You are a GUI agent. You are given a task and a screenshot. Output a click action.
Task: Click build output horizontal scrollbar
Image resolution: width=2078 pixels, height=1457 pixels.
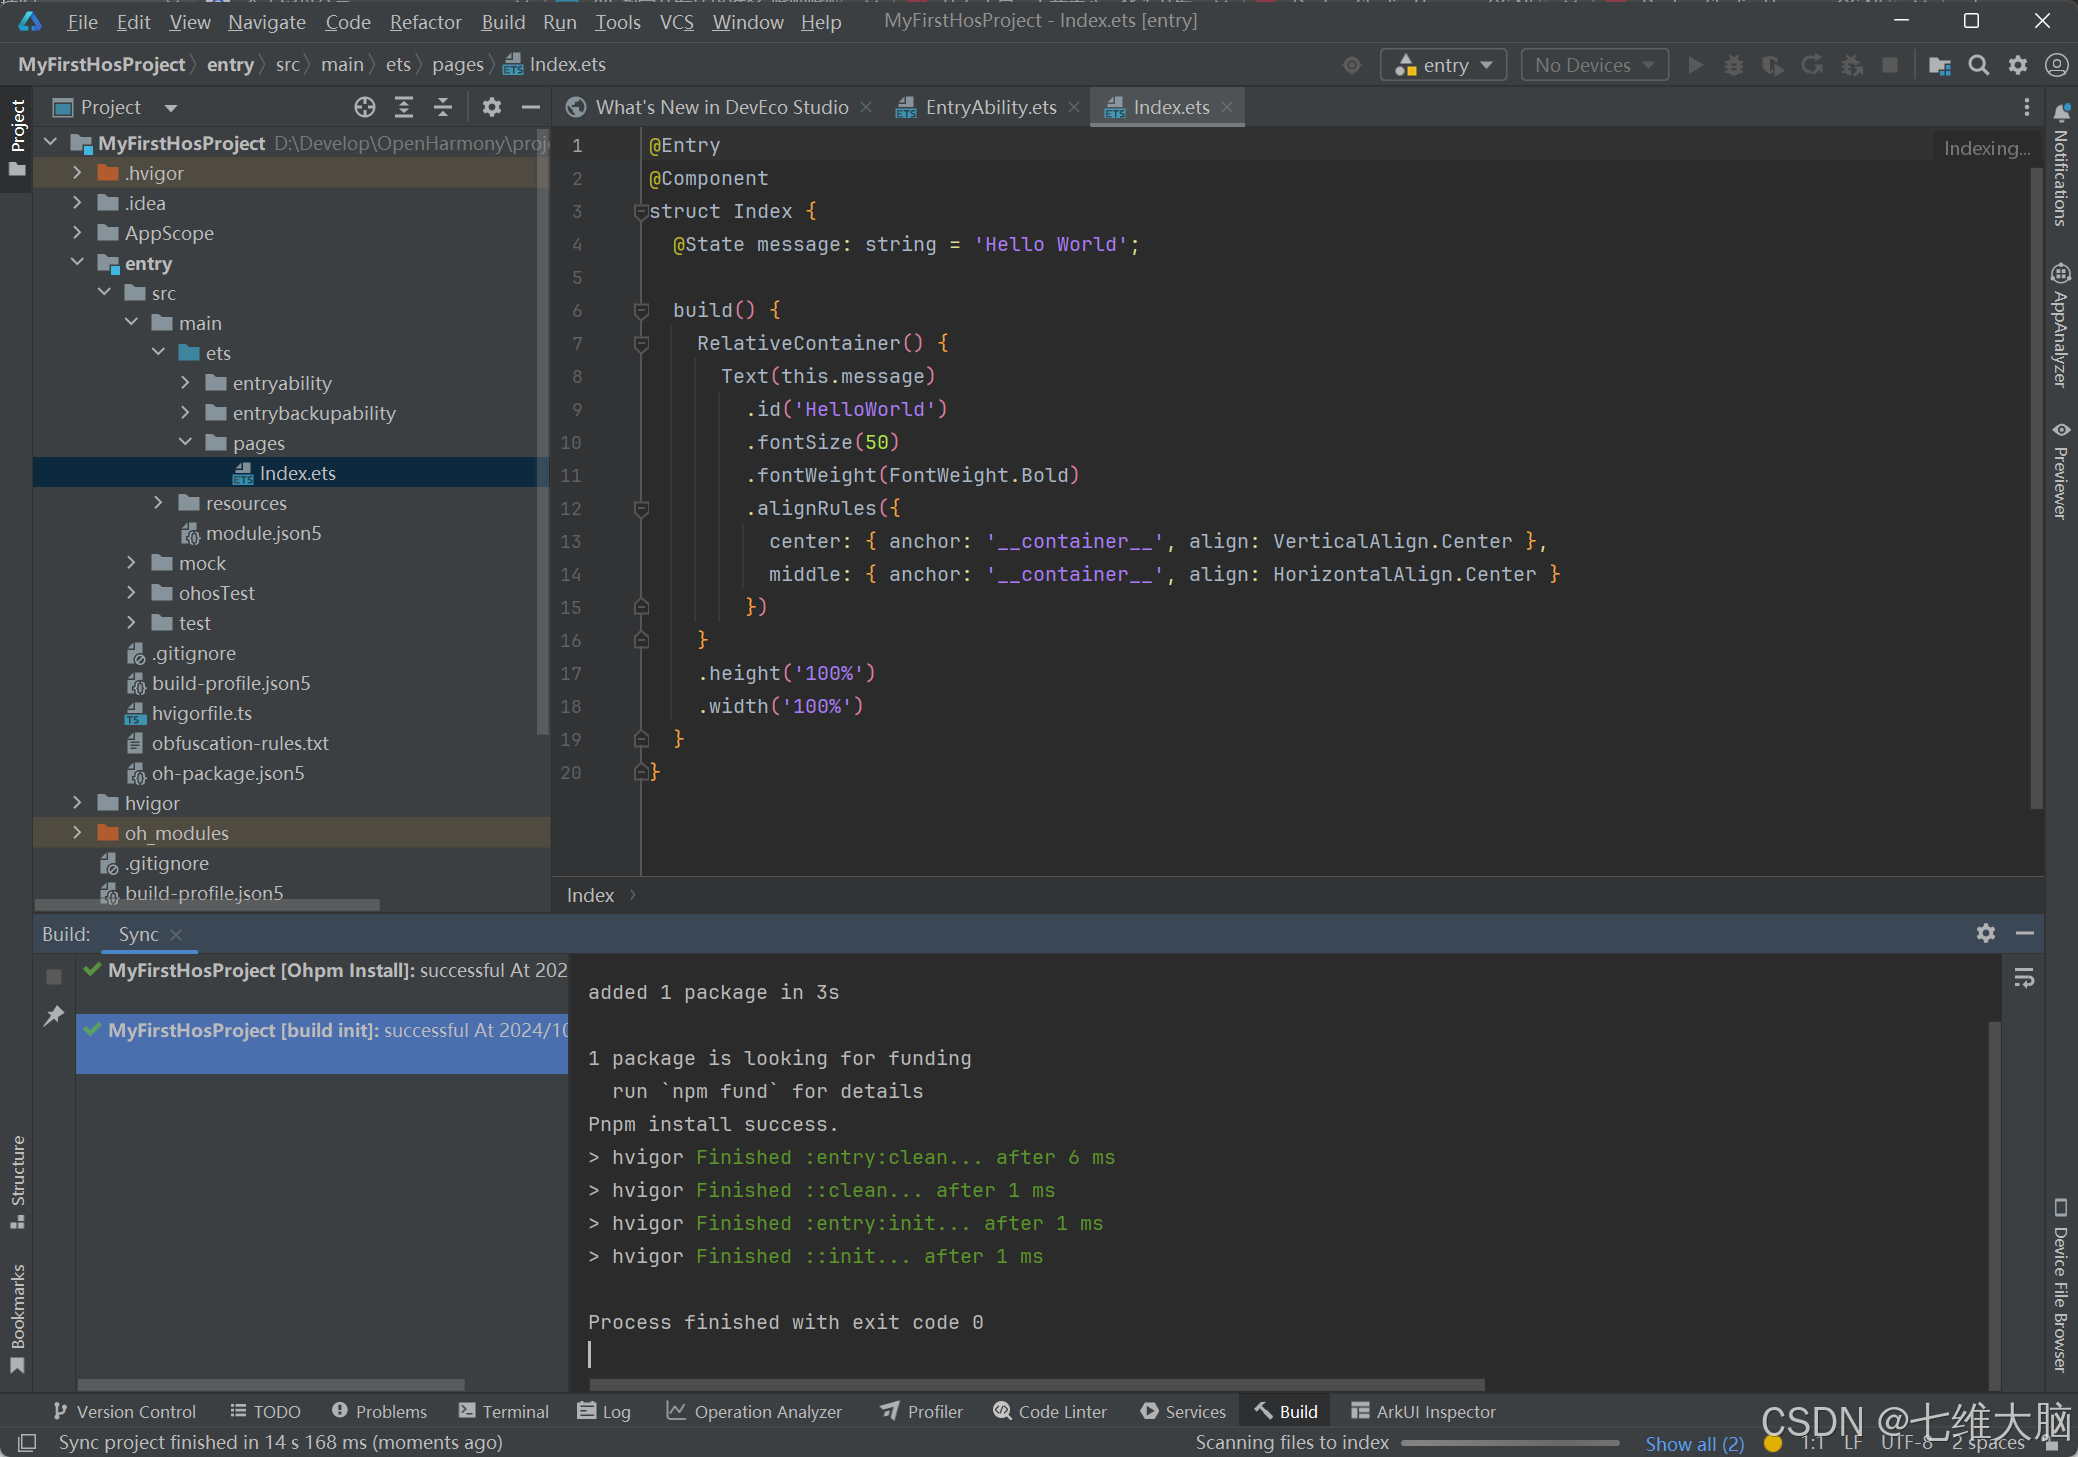click(1037, 1385)
